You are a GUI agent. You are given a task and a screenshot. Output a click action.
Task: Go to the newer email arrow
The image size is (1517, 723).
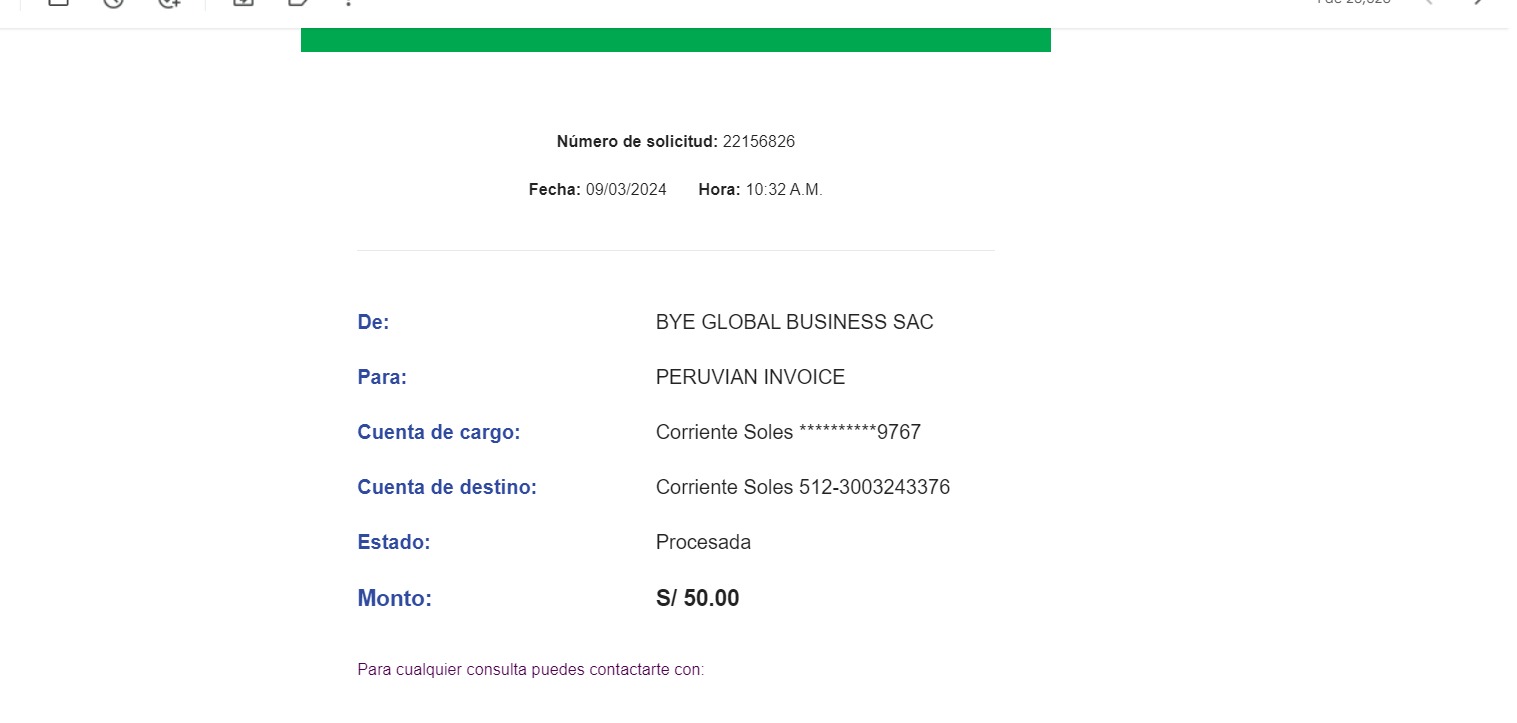tap(1428, 3)
